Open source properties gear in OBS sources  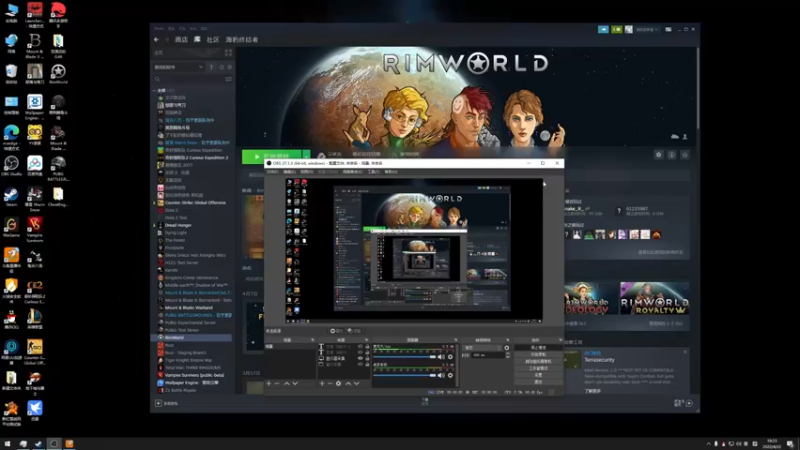(x=338, y=383)
